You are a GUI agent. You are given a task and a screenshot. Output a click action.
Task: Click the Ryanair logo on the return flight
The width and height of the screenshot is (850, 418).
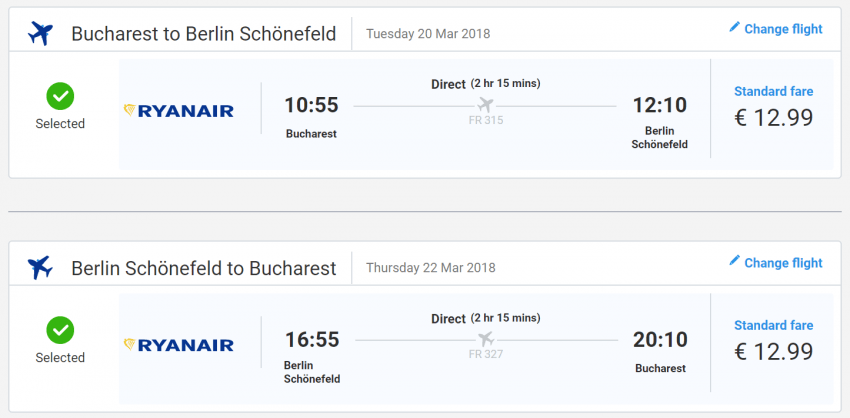click(179, 345)
